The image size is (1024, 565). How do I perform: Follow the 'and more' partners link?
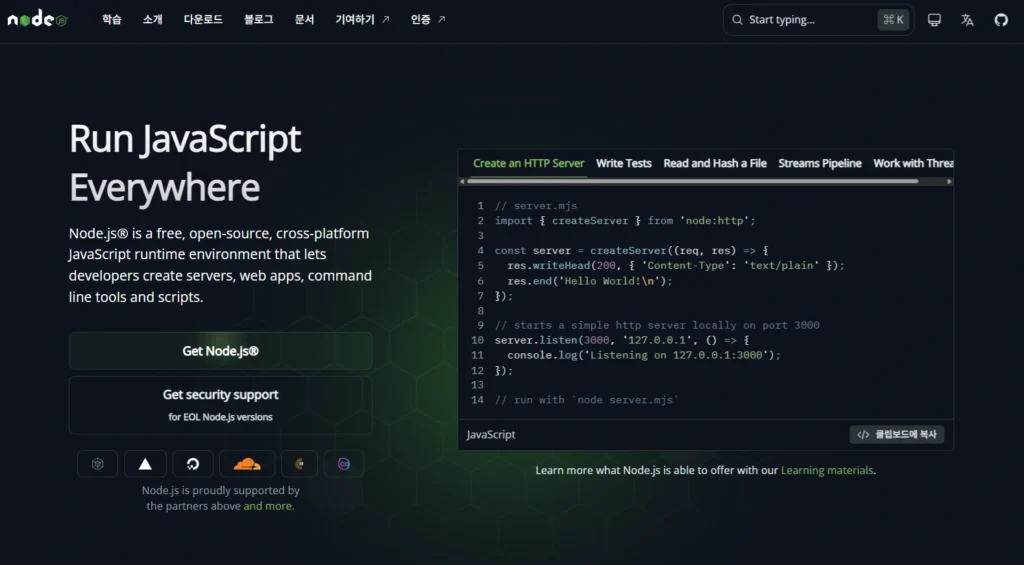268,506
